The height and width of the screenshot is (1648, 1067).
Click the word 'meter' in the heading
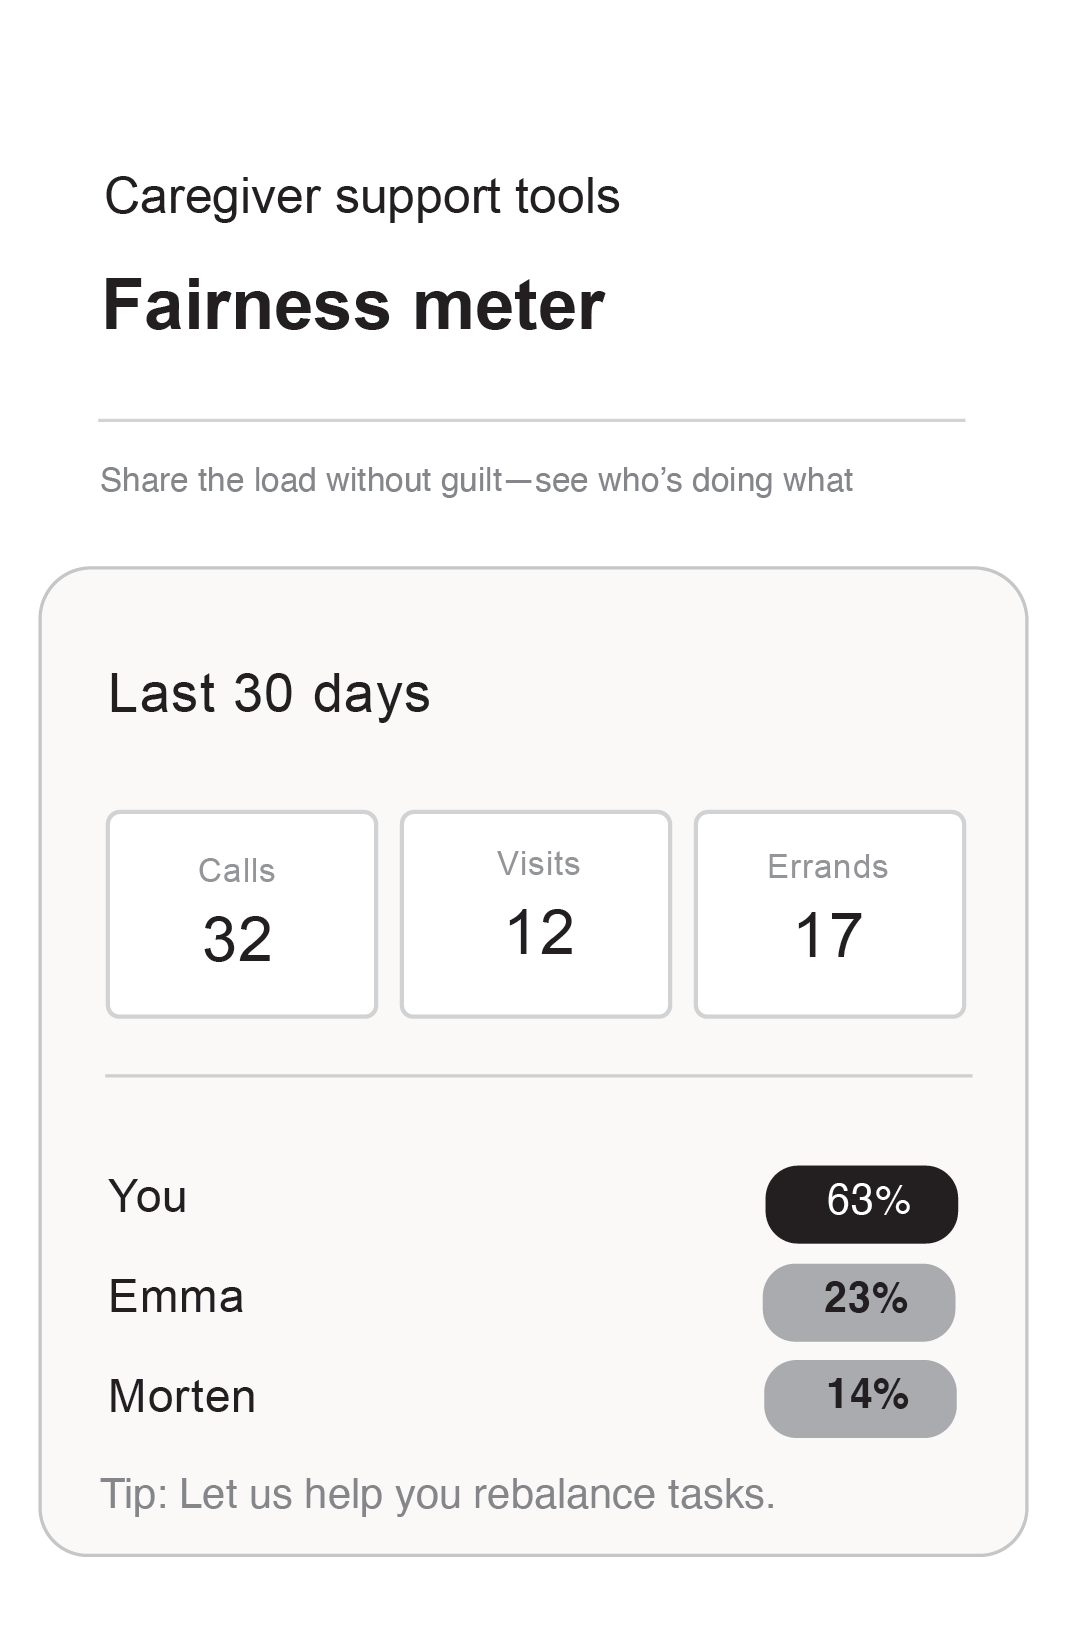(509, 305)
